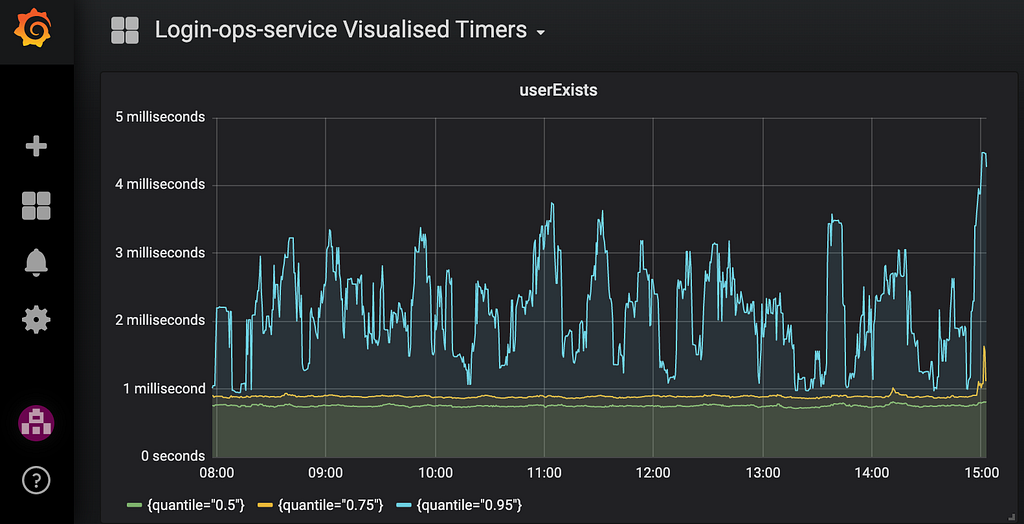This screenshot has height=524, width=1024.
Task: Open Configuration gear icon
Action: pos(36,319)
